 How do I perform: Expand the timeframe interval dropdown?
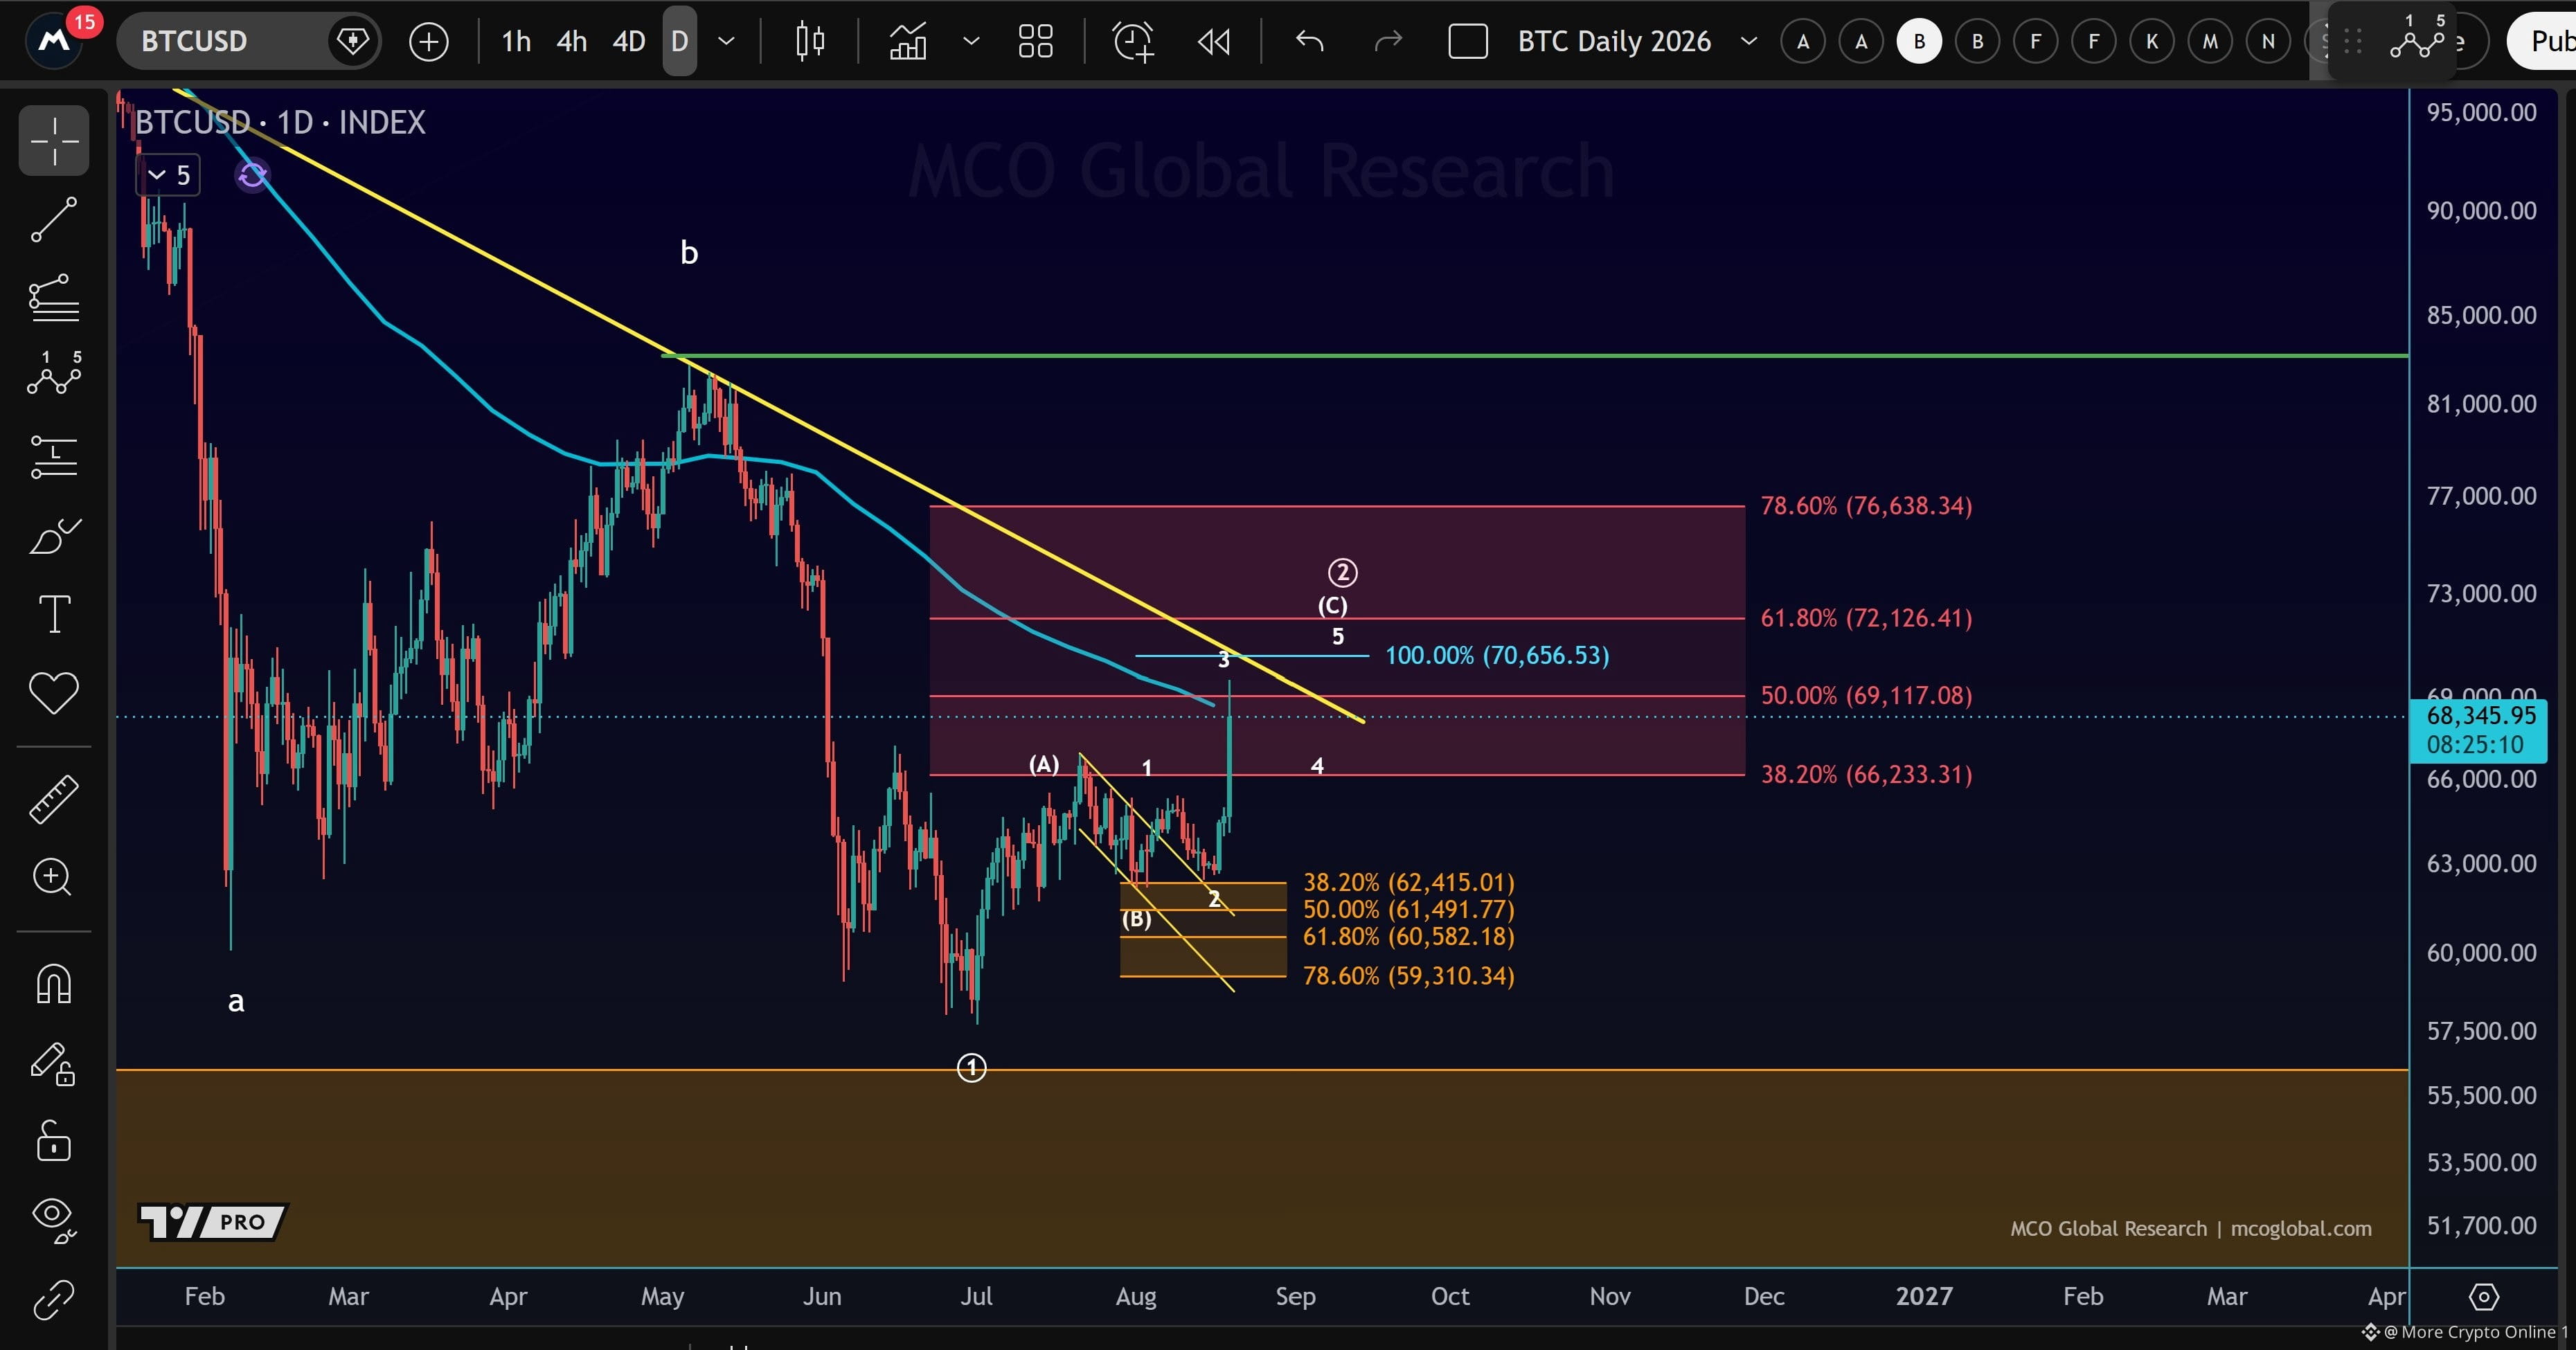tap(727, 41)
